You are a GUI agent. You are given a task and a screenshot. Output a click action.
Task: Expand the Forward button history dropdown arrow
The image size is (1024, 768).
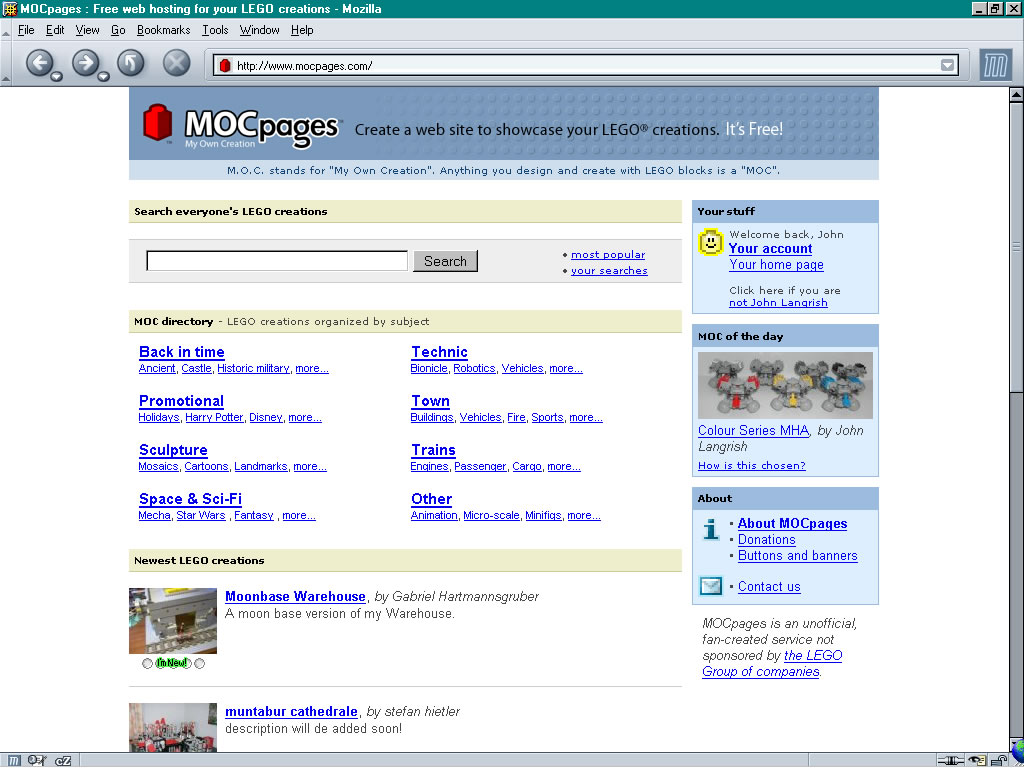[x=103, y=77]
